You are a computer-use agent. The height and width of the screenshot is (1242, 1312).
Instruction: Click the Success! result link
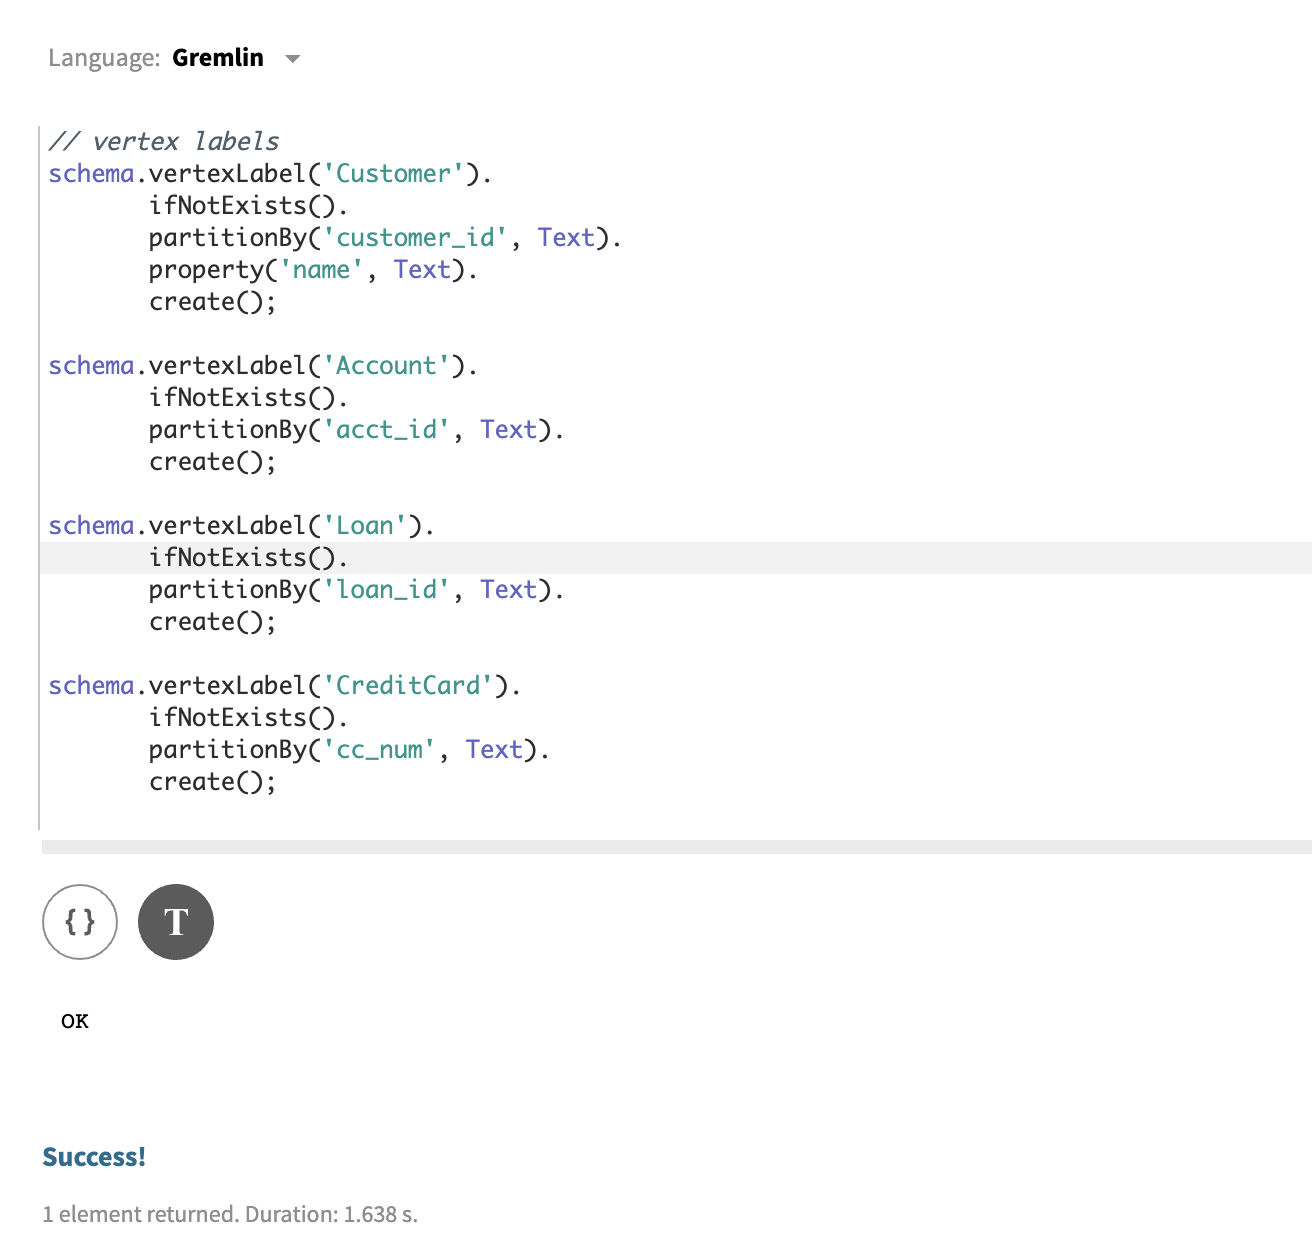point(94,1156)
